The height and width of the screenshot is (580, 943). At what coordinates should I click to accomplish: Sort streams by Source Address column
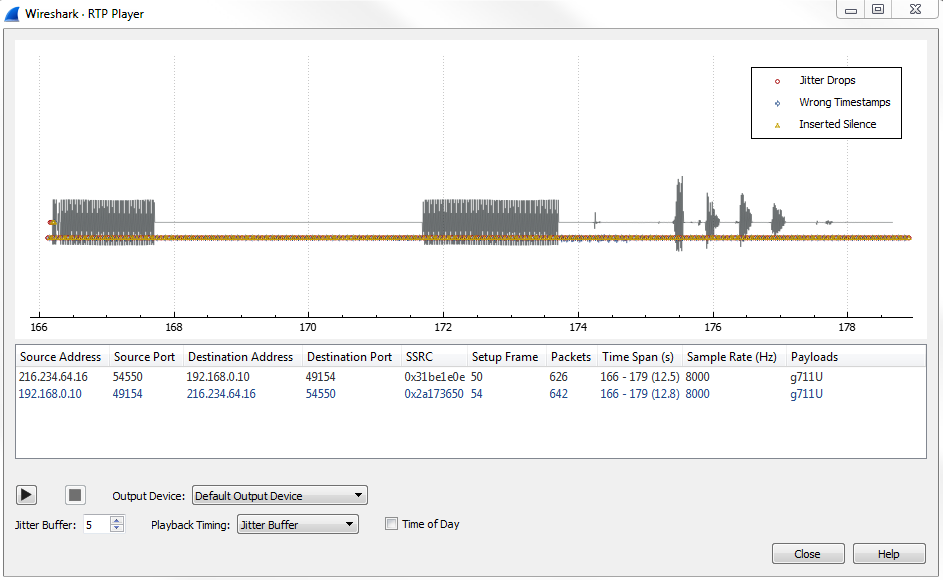pyautogui.click(x=60, y=357)
